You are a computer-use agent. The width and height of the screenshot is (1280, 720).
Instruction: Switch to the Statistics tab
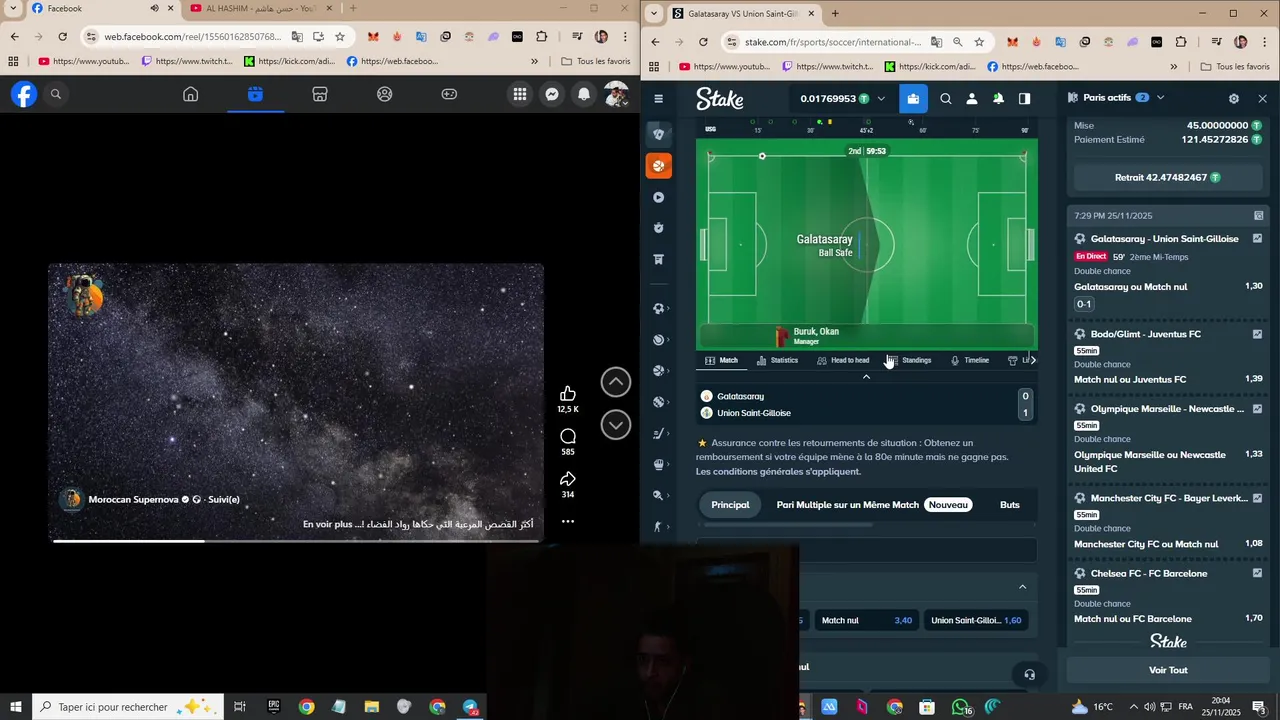click(777, 360)
